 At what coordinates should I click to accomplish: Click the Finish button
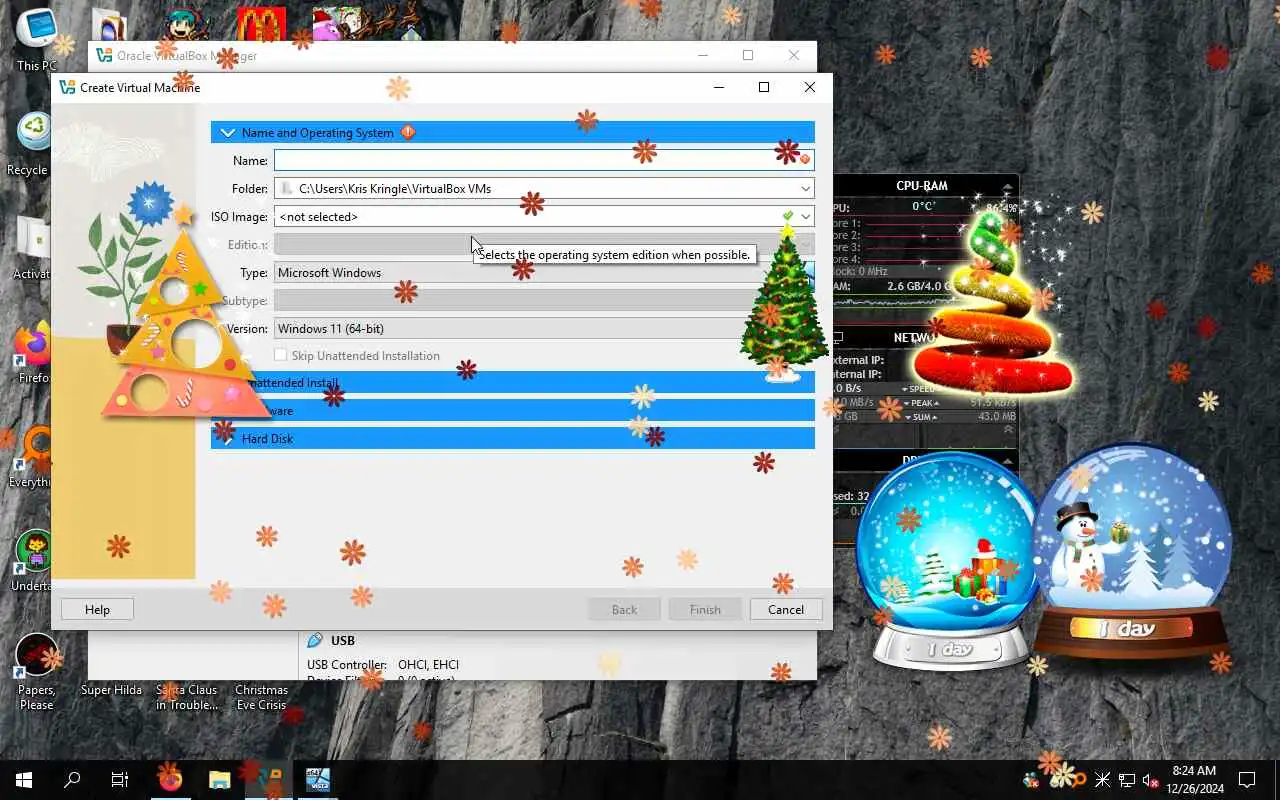705,609
